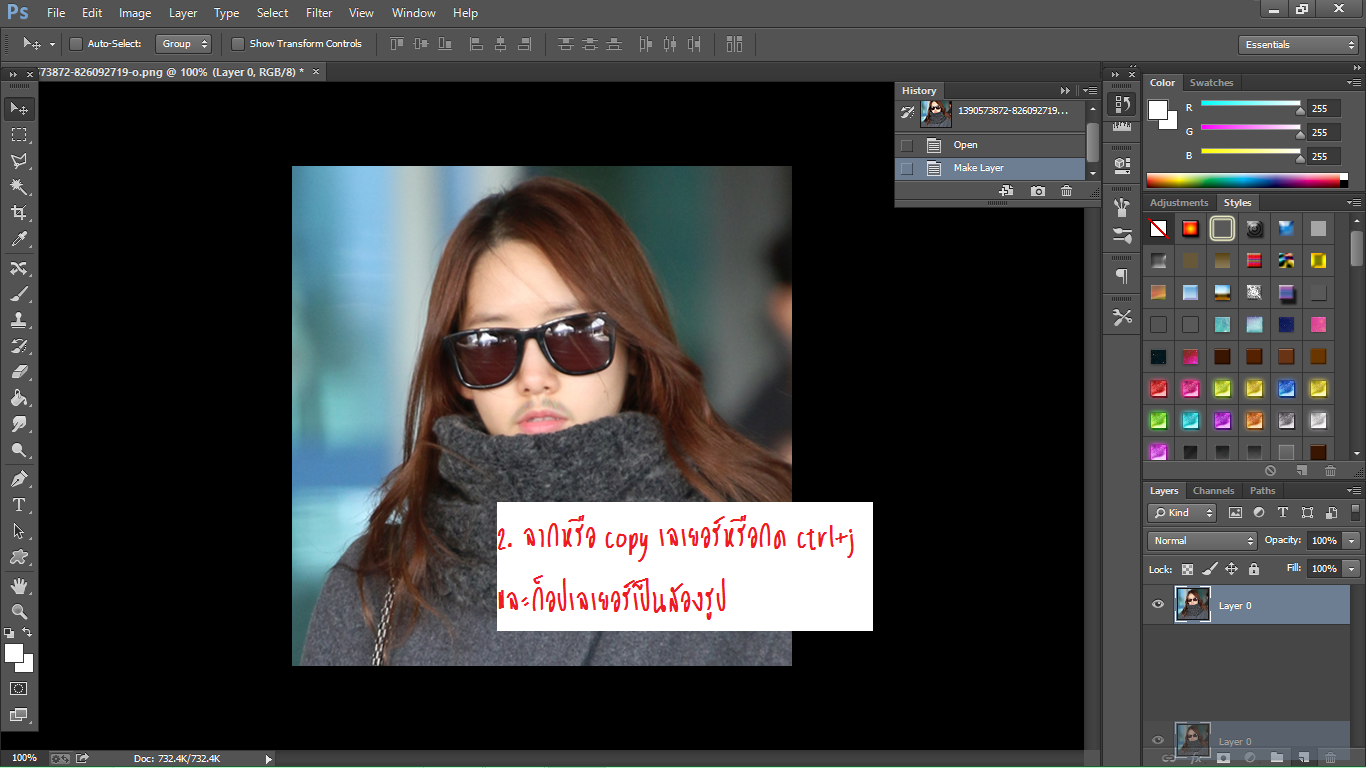Screen dimensions: 1366x768
Task: Select the Zoom tool in toolbar
Action: tap(19, 611)
